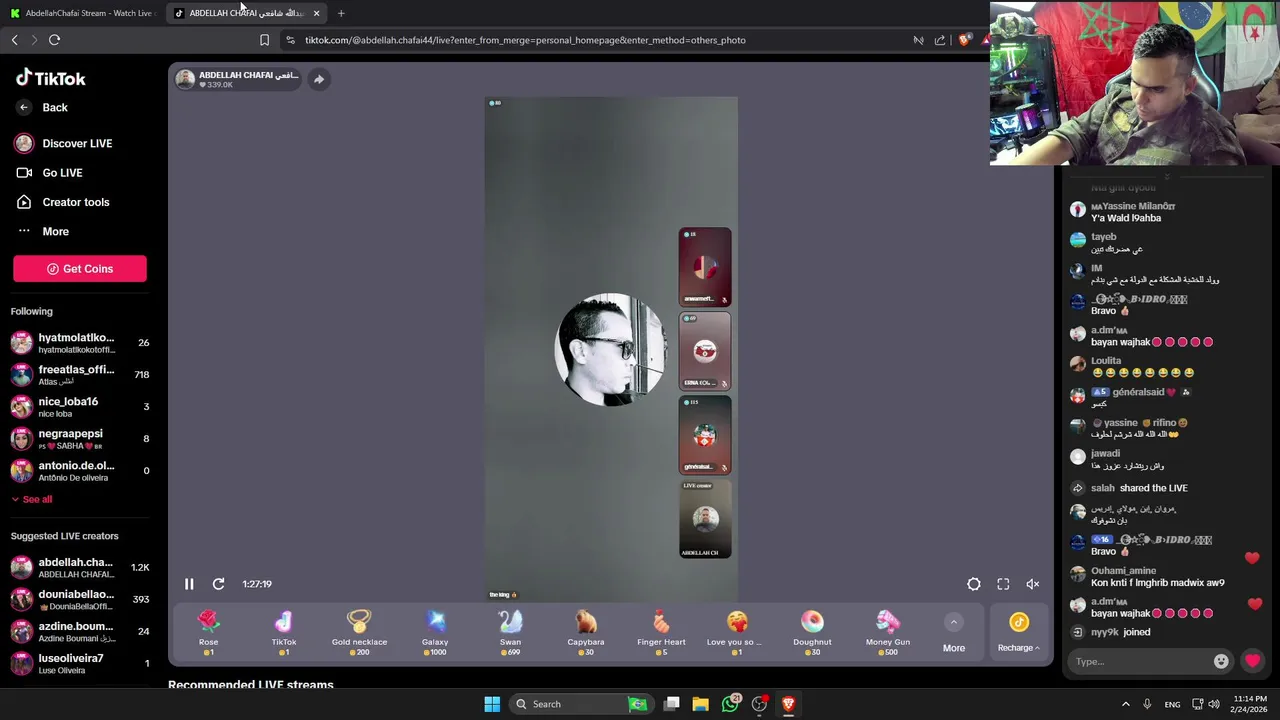Image resolution: width=1280 pixels, height=720 pixels.
Task: Open a new browser tab
Action: [x=341, y=13]
